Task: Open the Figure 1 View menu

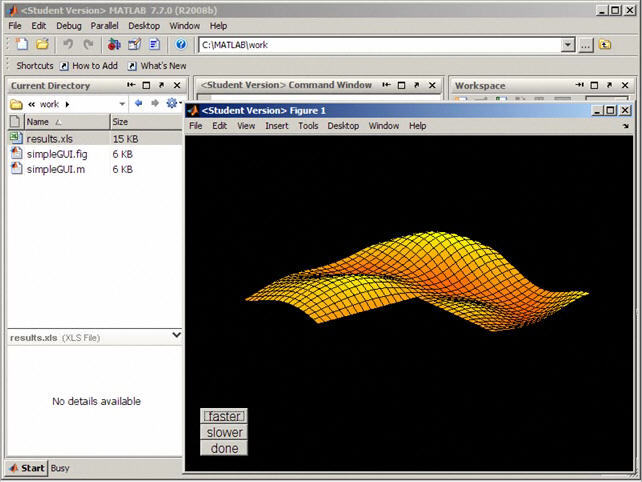Action: 246,126
